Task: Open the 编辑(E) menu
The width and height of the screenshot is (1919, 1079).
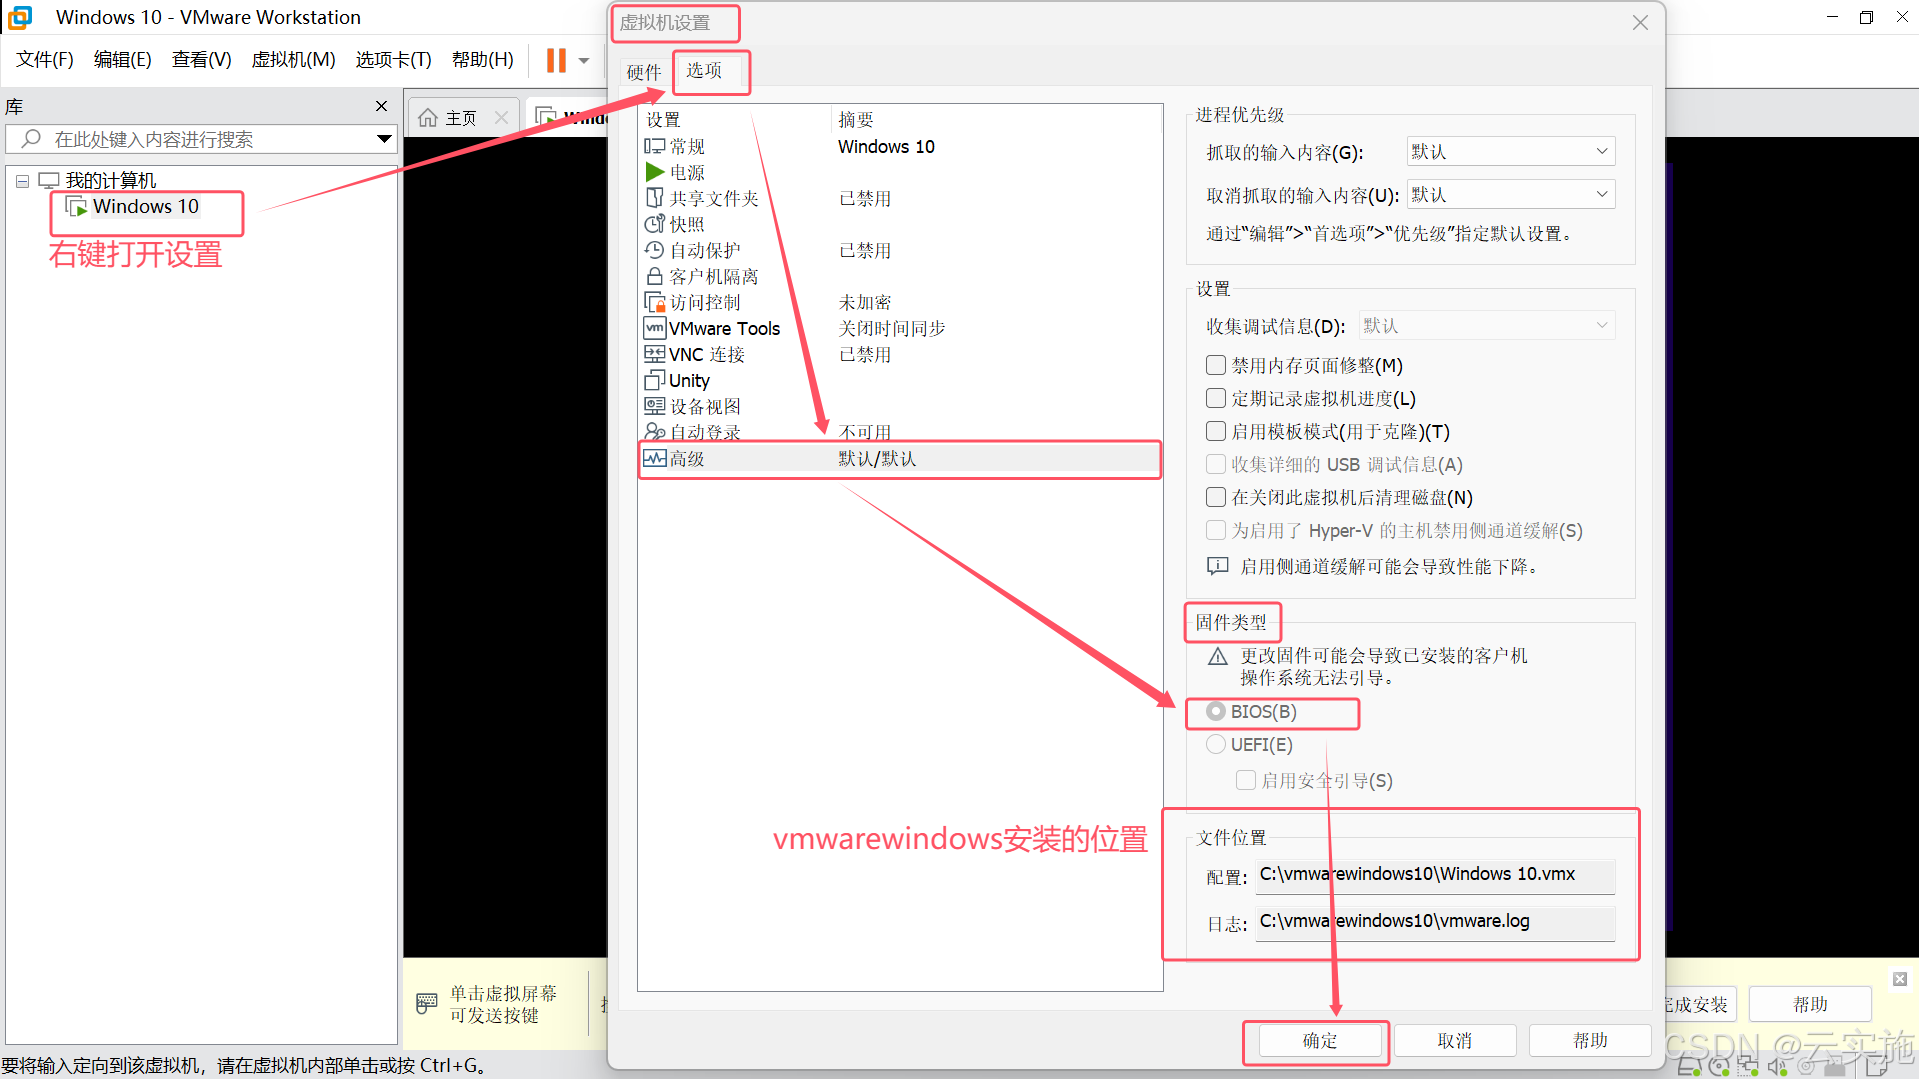Action: (122, 60)
